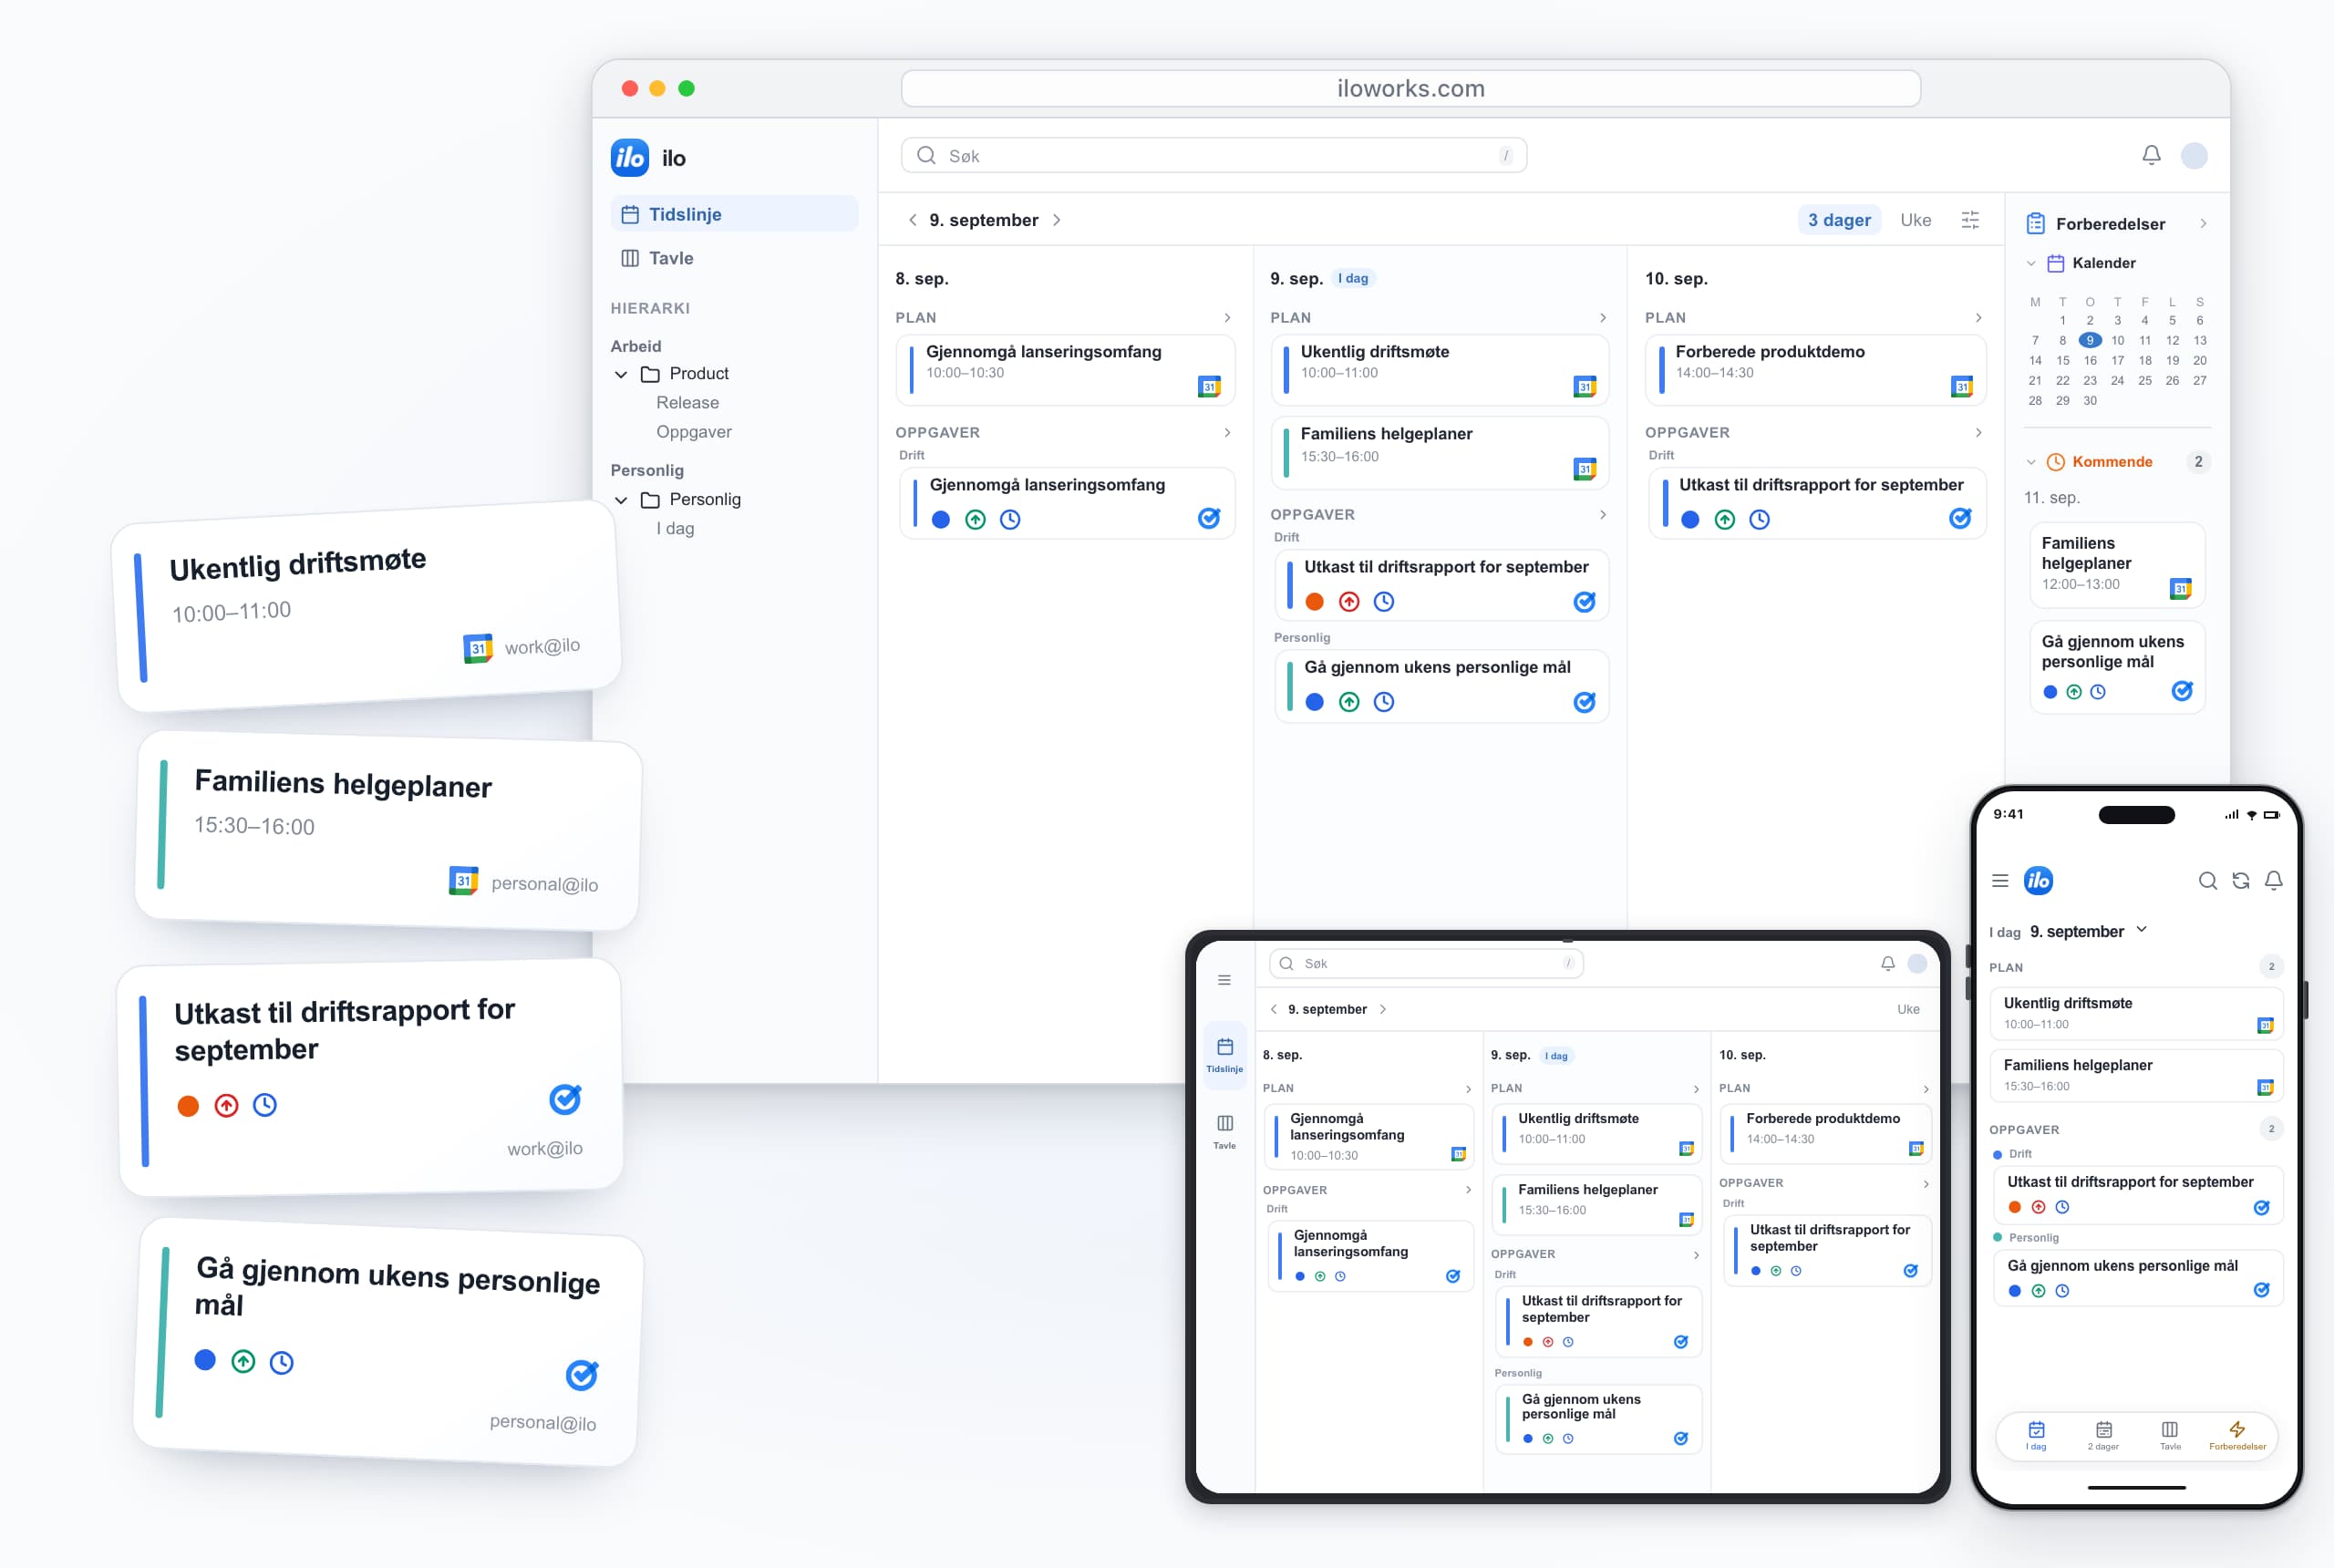Open the user avatar in desktop header
Screen dimensions: 2334x1568
pyautogui.click(x=2194, y=155)
